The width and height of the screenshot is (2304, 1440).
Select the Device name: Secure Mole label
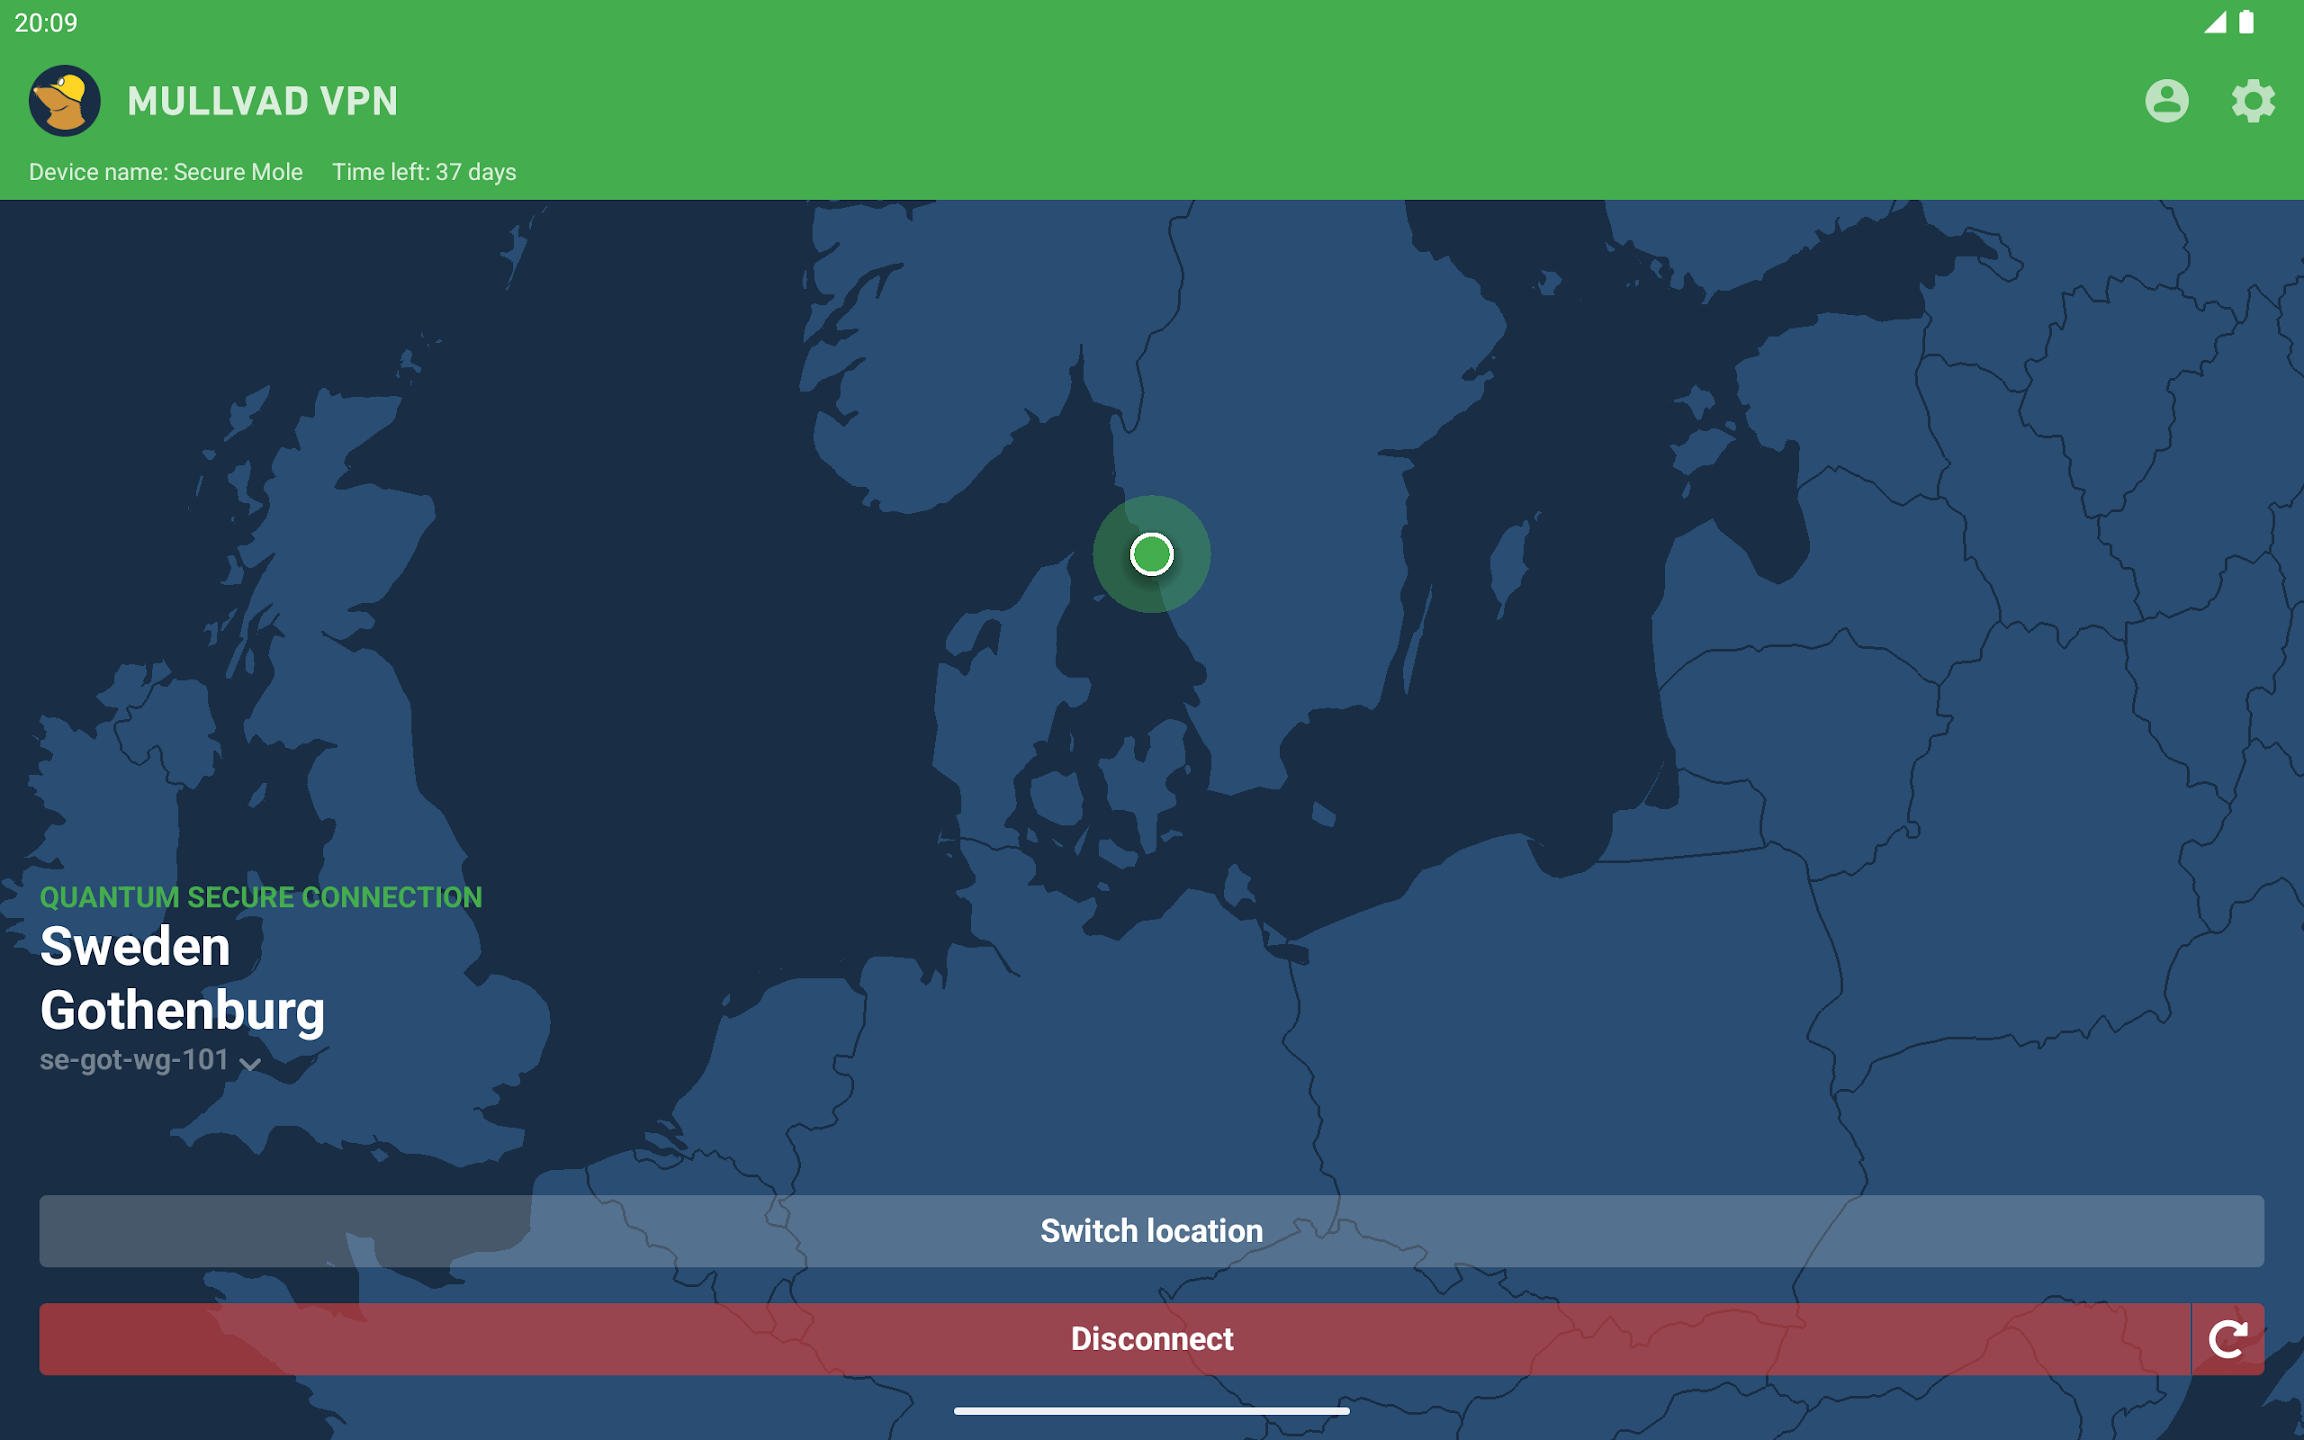tap(164, 172)
